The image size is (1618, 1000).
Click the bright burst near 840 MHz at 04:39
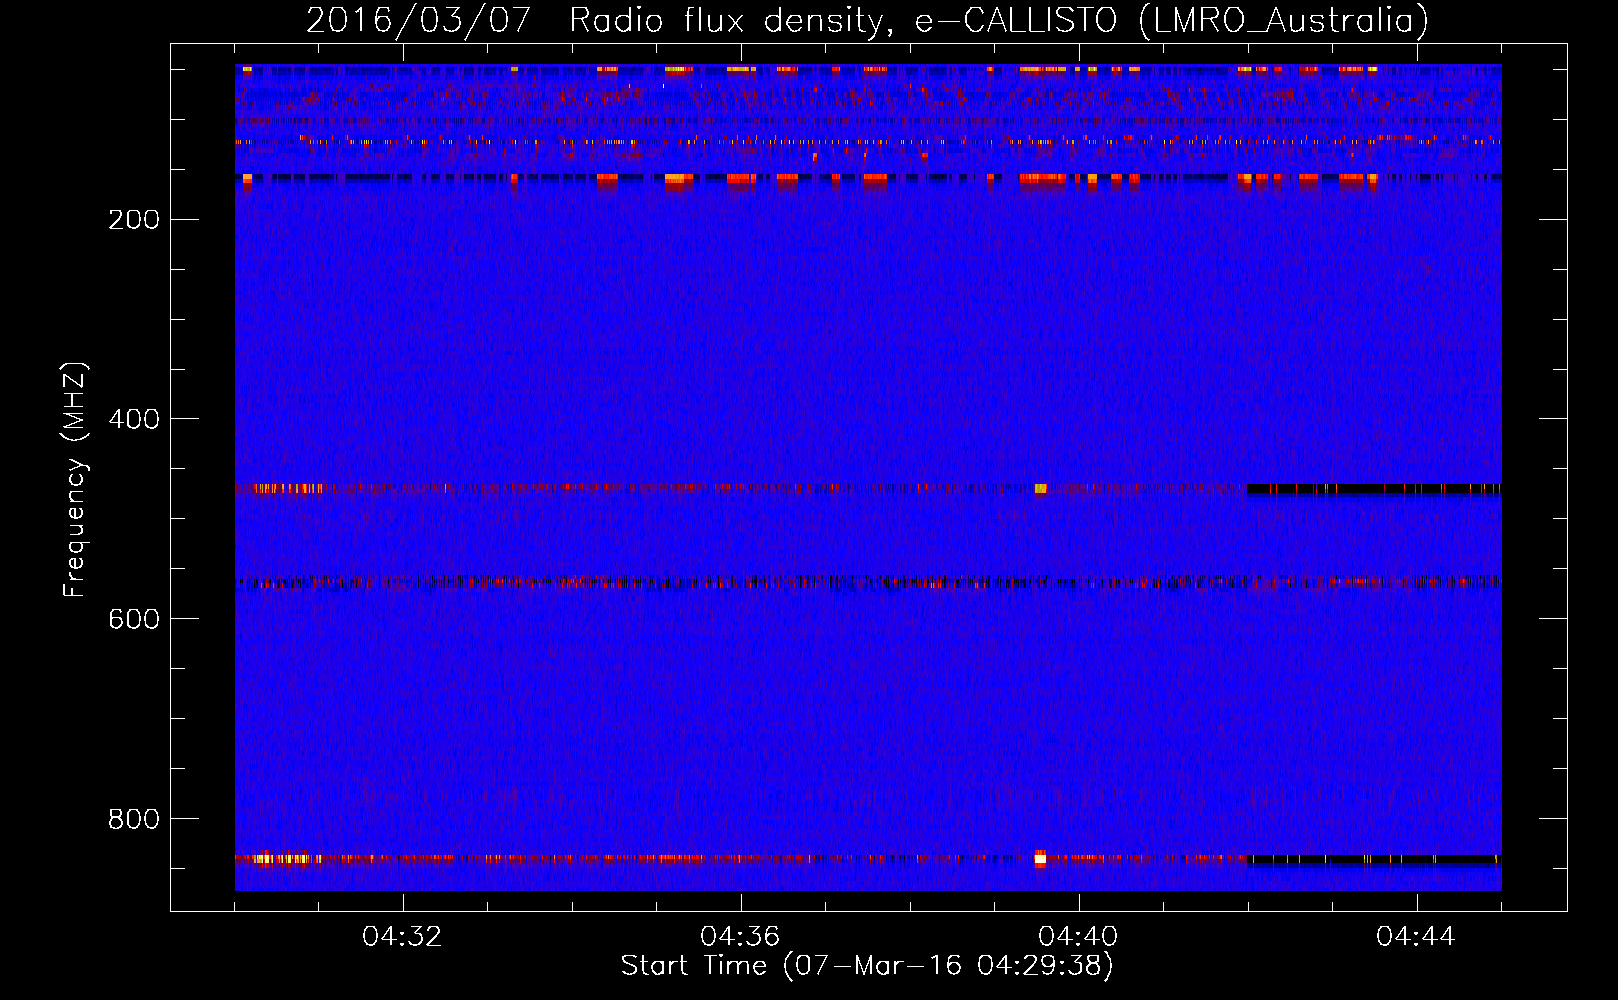(x=1040, y=858)
